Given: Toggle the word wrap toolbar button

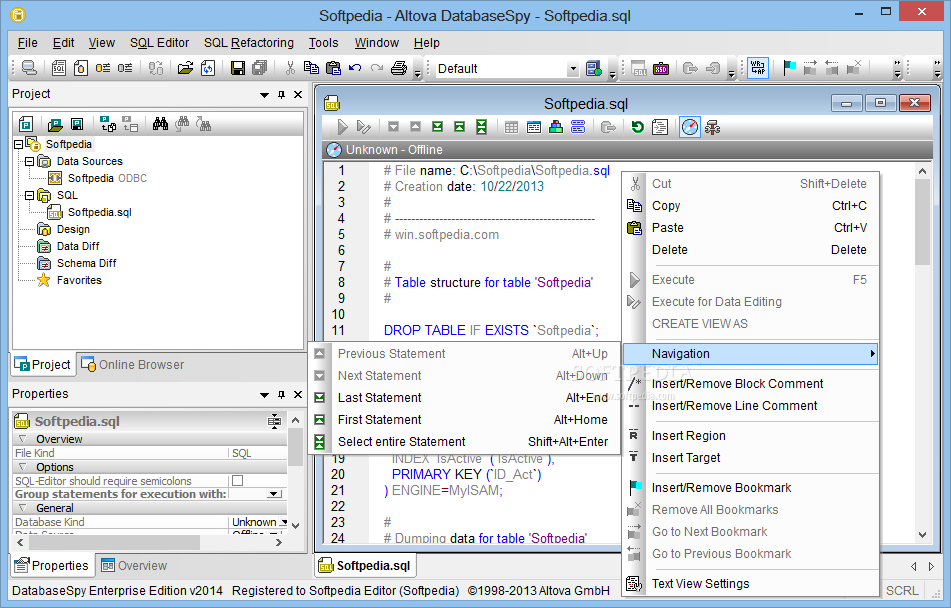Looking at the screenshot, I should [758, 68].
